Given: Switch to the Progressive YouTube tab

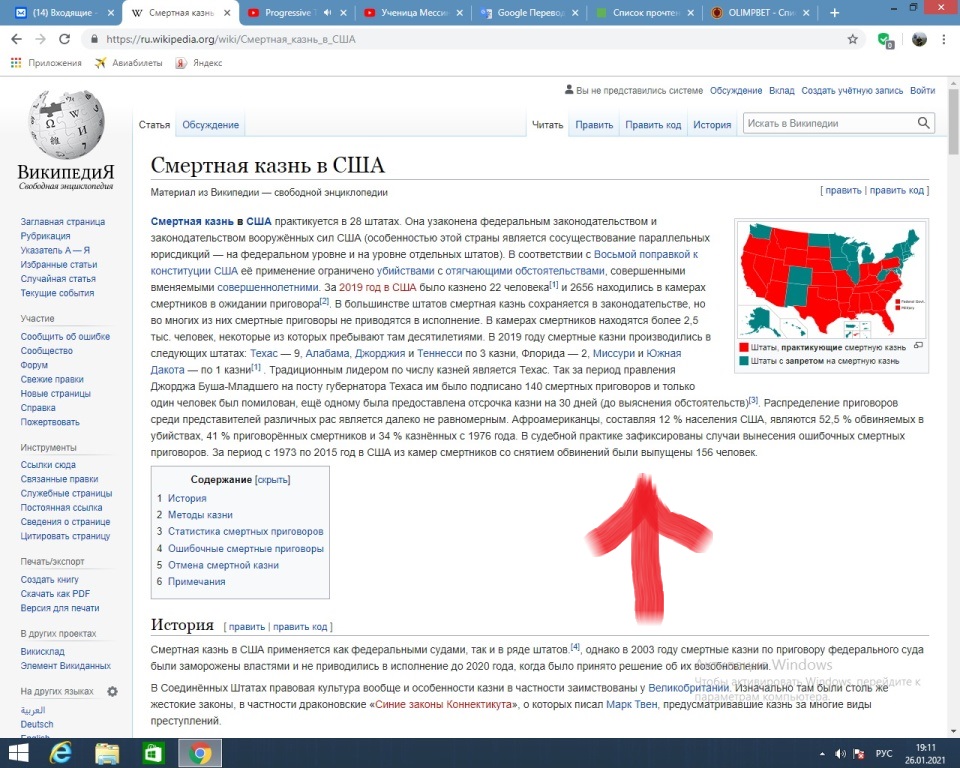Looking at the screenshot, I should point(296,12).
